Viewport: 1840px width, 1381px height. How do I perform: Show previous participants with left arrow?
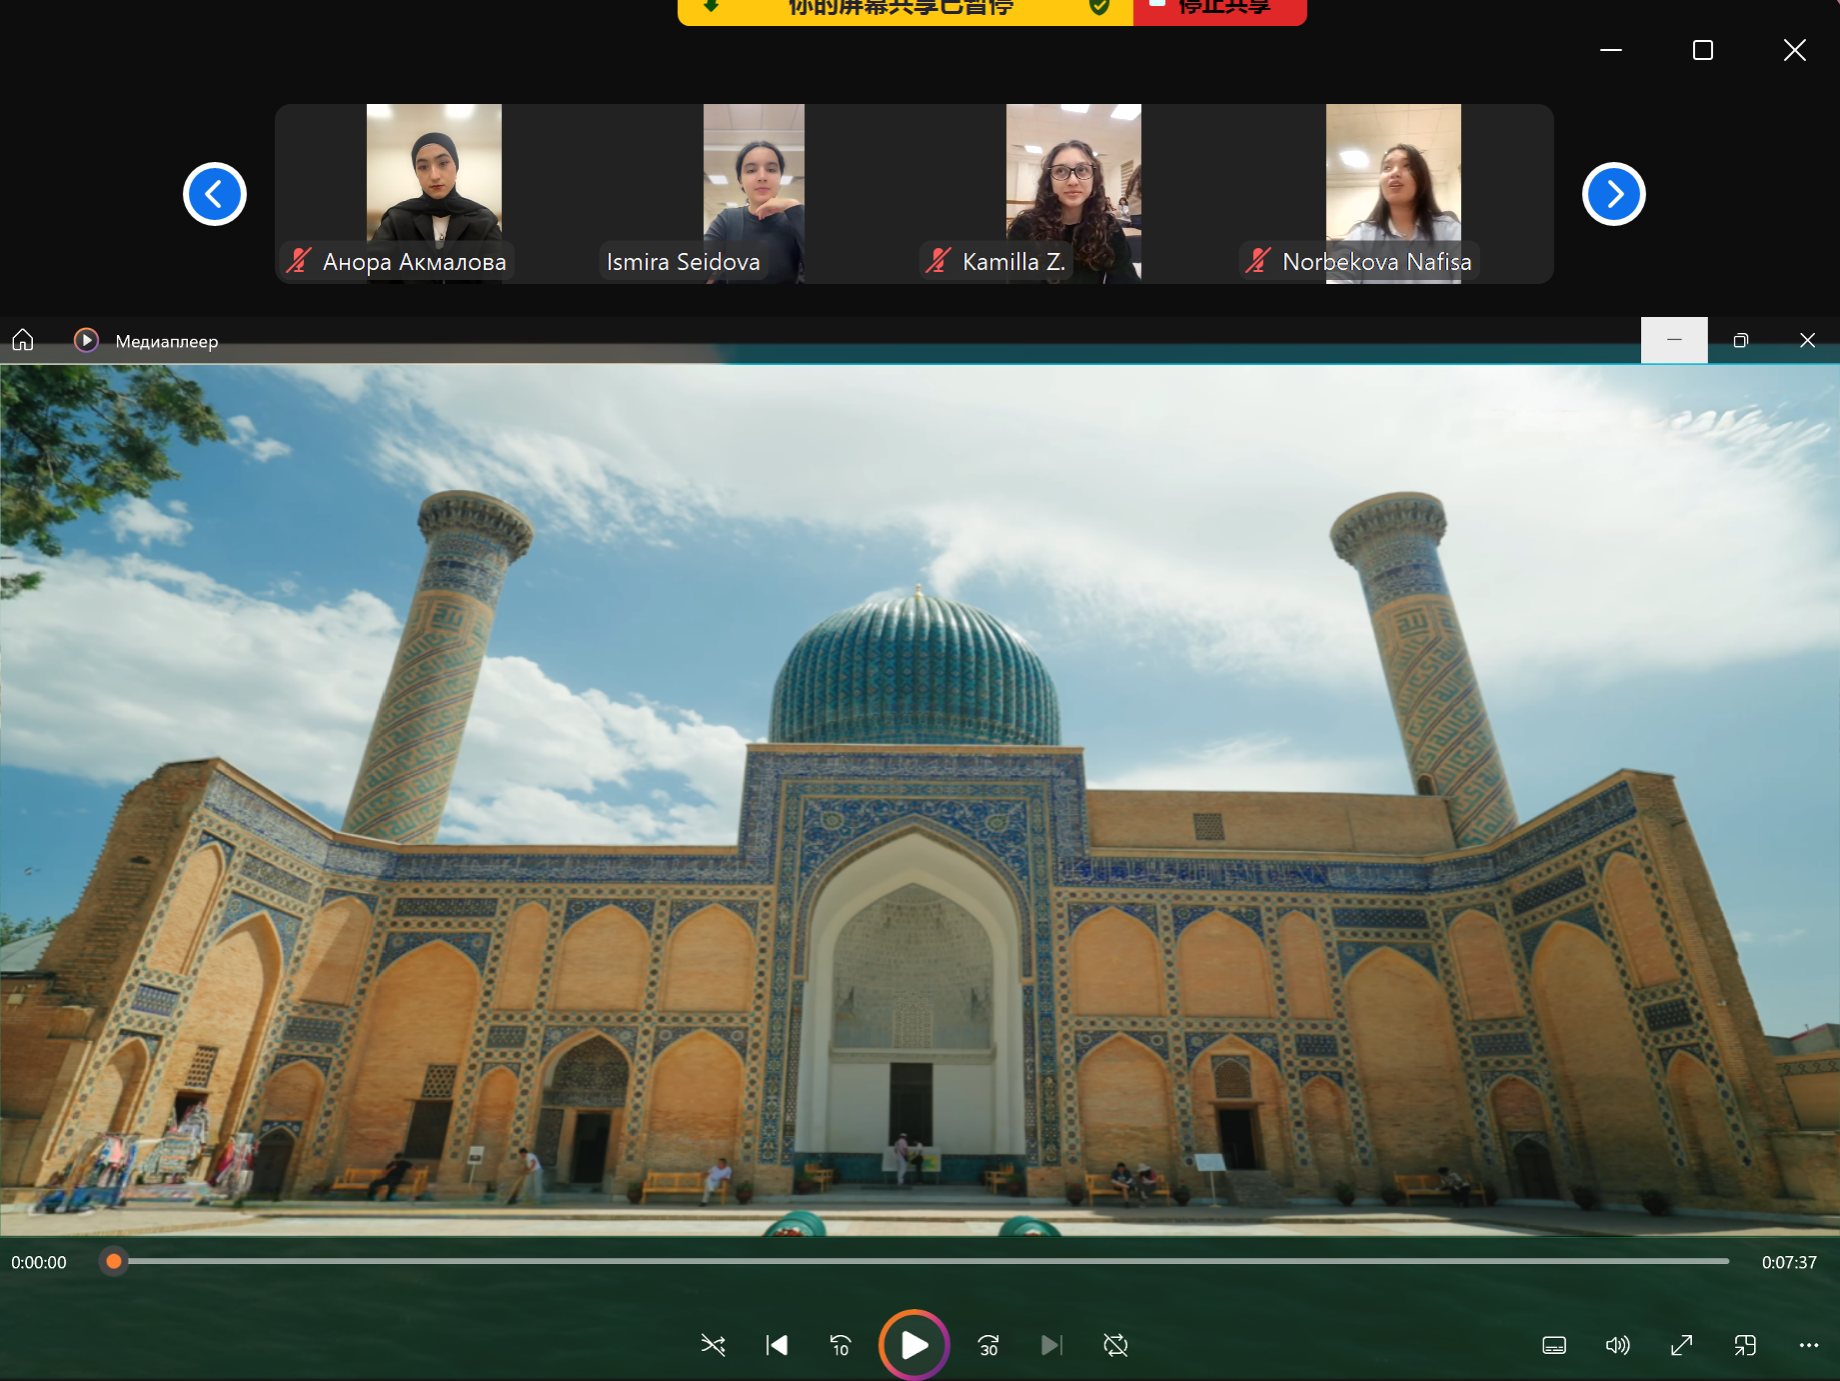215,194
